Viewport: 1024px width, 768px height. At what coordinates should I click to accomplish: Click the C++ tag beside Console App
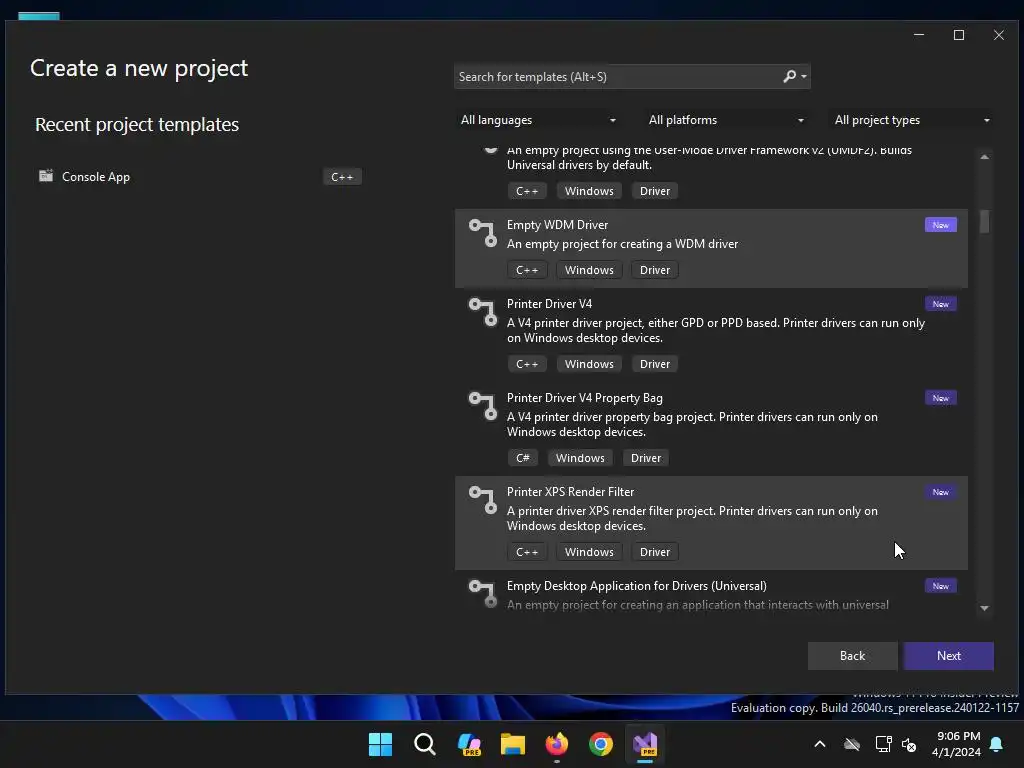click(342, 177)
